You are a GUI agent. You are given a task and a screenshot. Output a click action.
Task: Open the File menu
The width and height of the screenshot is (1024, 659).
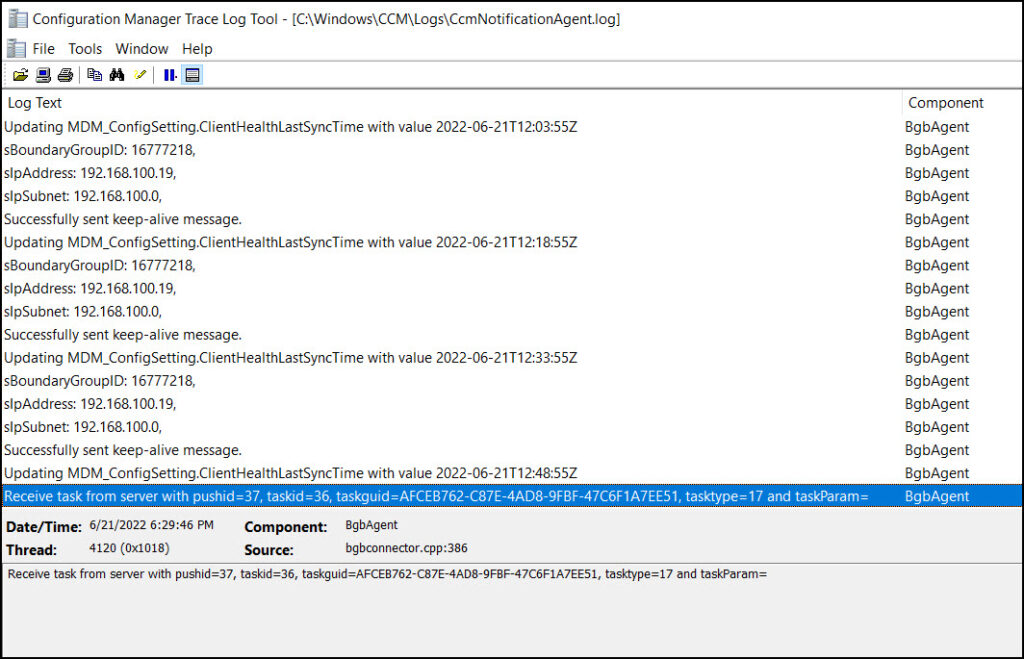tap(44, 49)
